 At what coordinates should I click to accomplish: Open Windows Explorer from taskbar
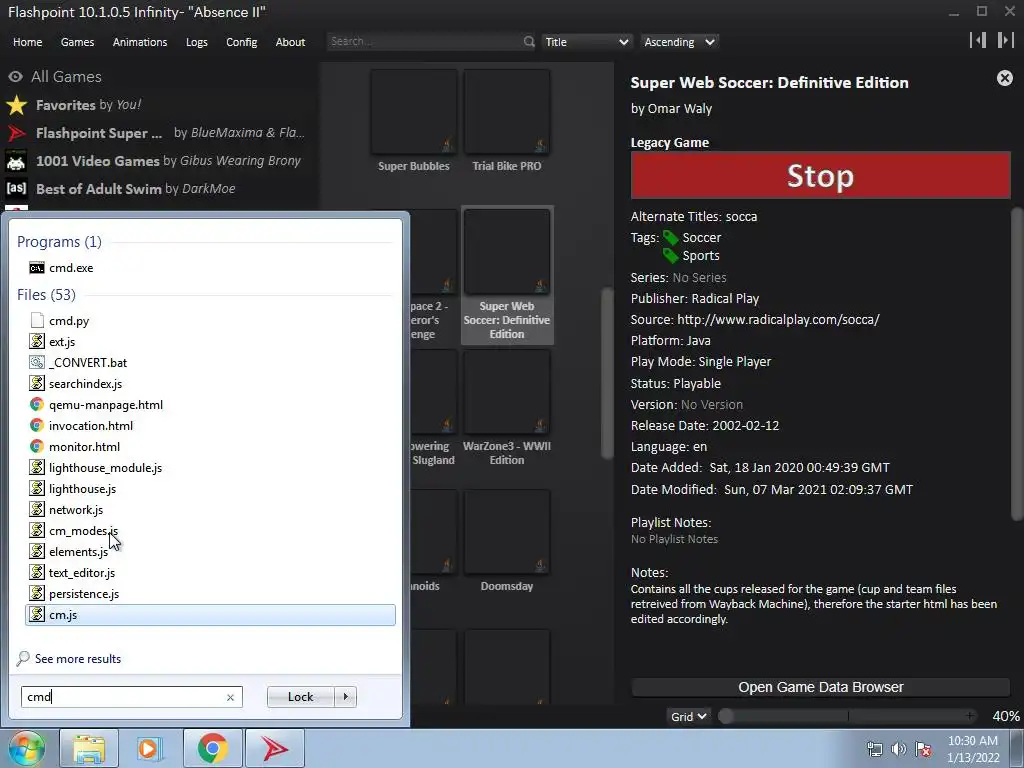point(89,748)
